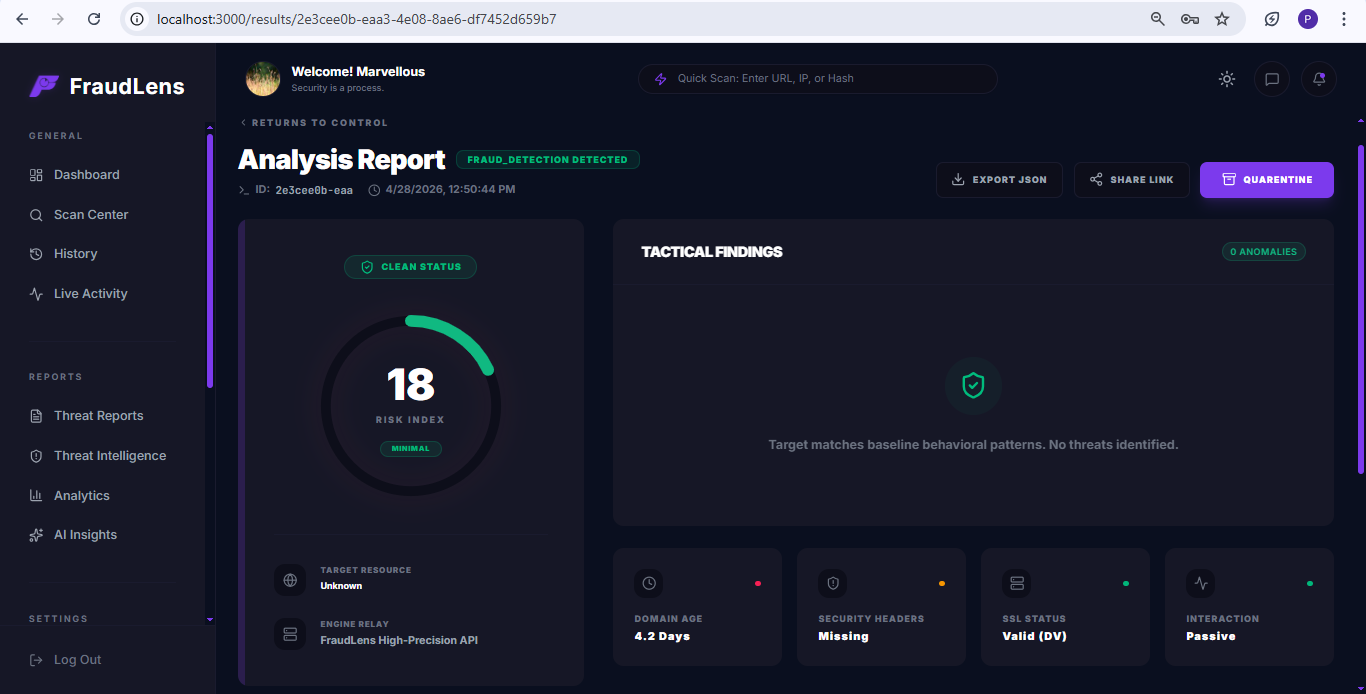Image resolution: width=1366 pixels, height=694 pixels.
Task: Click the Dashboard grid icon
Action: [x=36, y=175]
